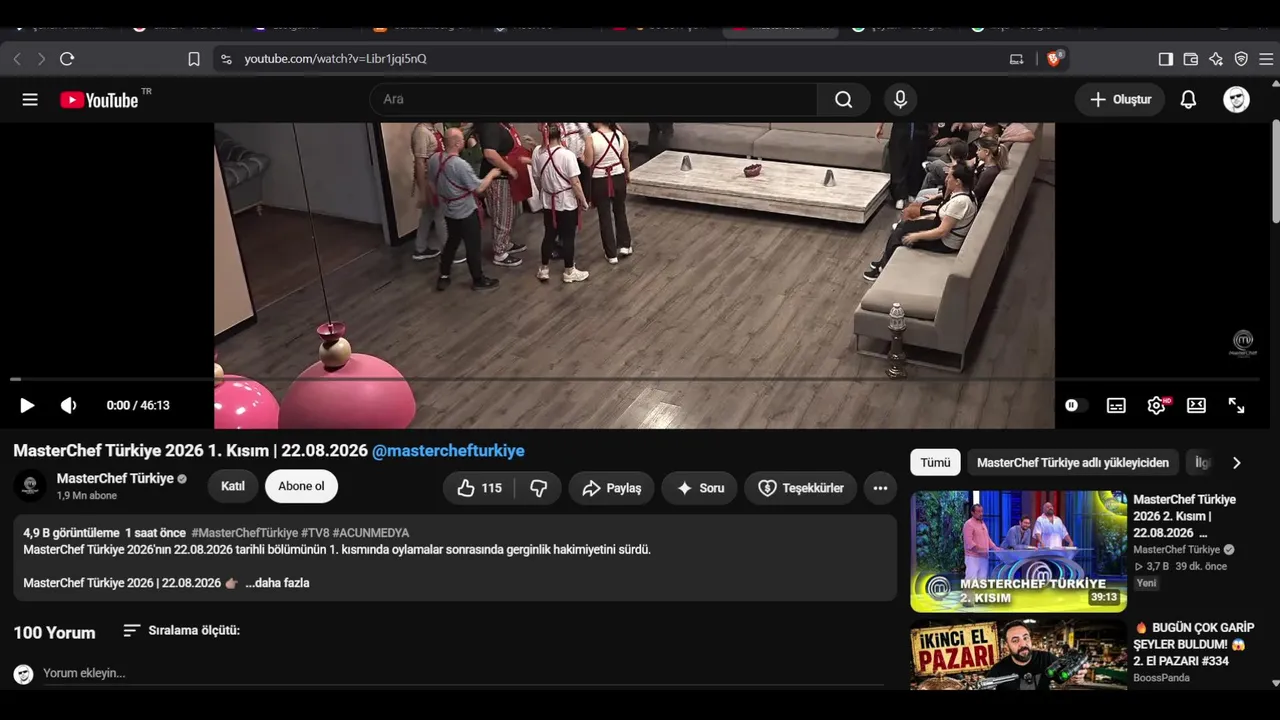This screenshot has height=720, width=1280.
Task: Open the Brave wallet icon
Action: coord(1191,59)
